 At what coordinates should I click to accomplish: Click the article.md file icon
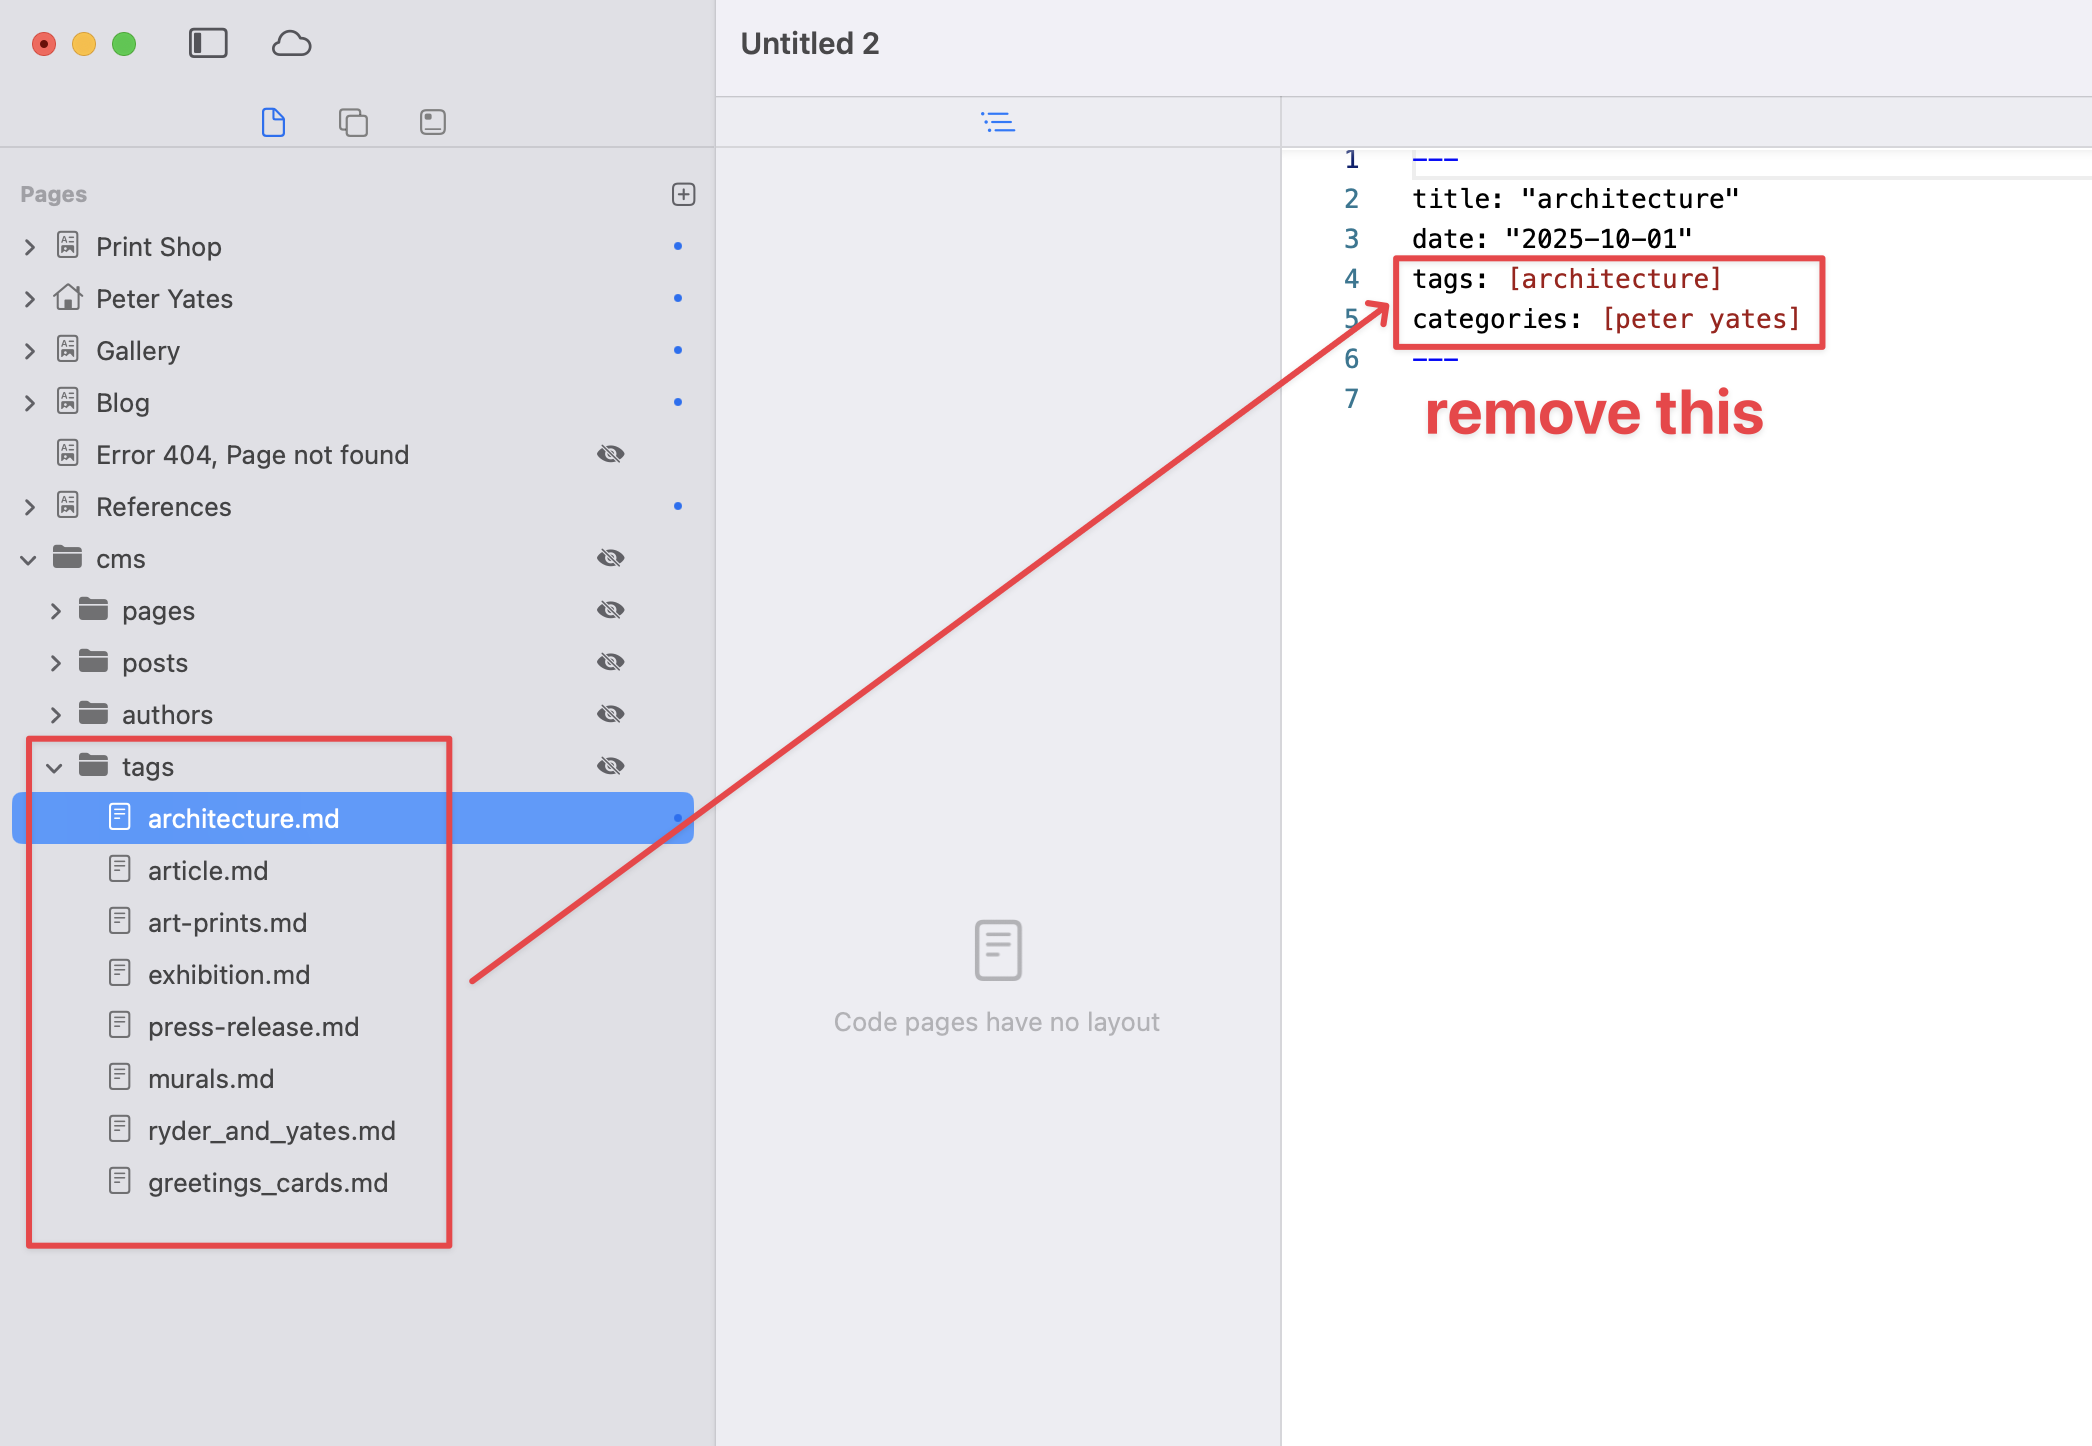click(120, 869)
